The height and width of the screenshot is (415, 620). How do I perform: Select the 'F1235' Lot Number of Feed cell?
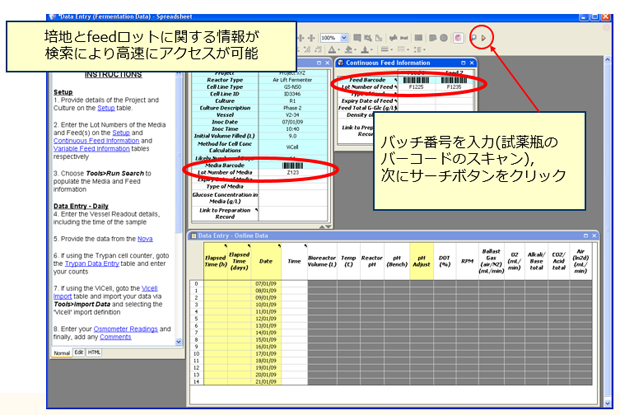pos(454,87)
